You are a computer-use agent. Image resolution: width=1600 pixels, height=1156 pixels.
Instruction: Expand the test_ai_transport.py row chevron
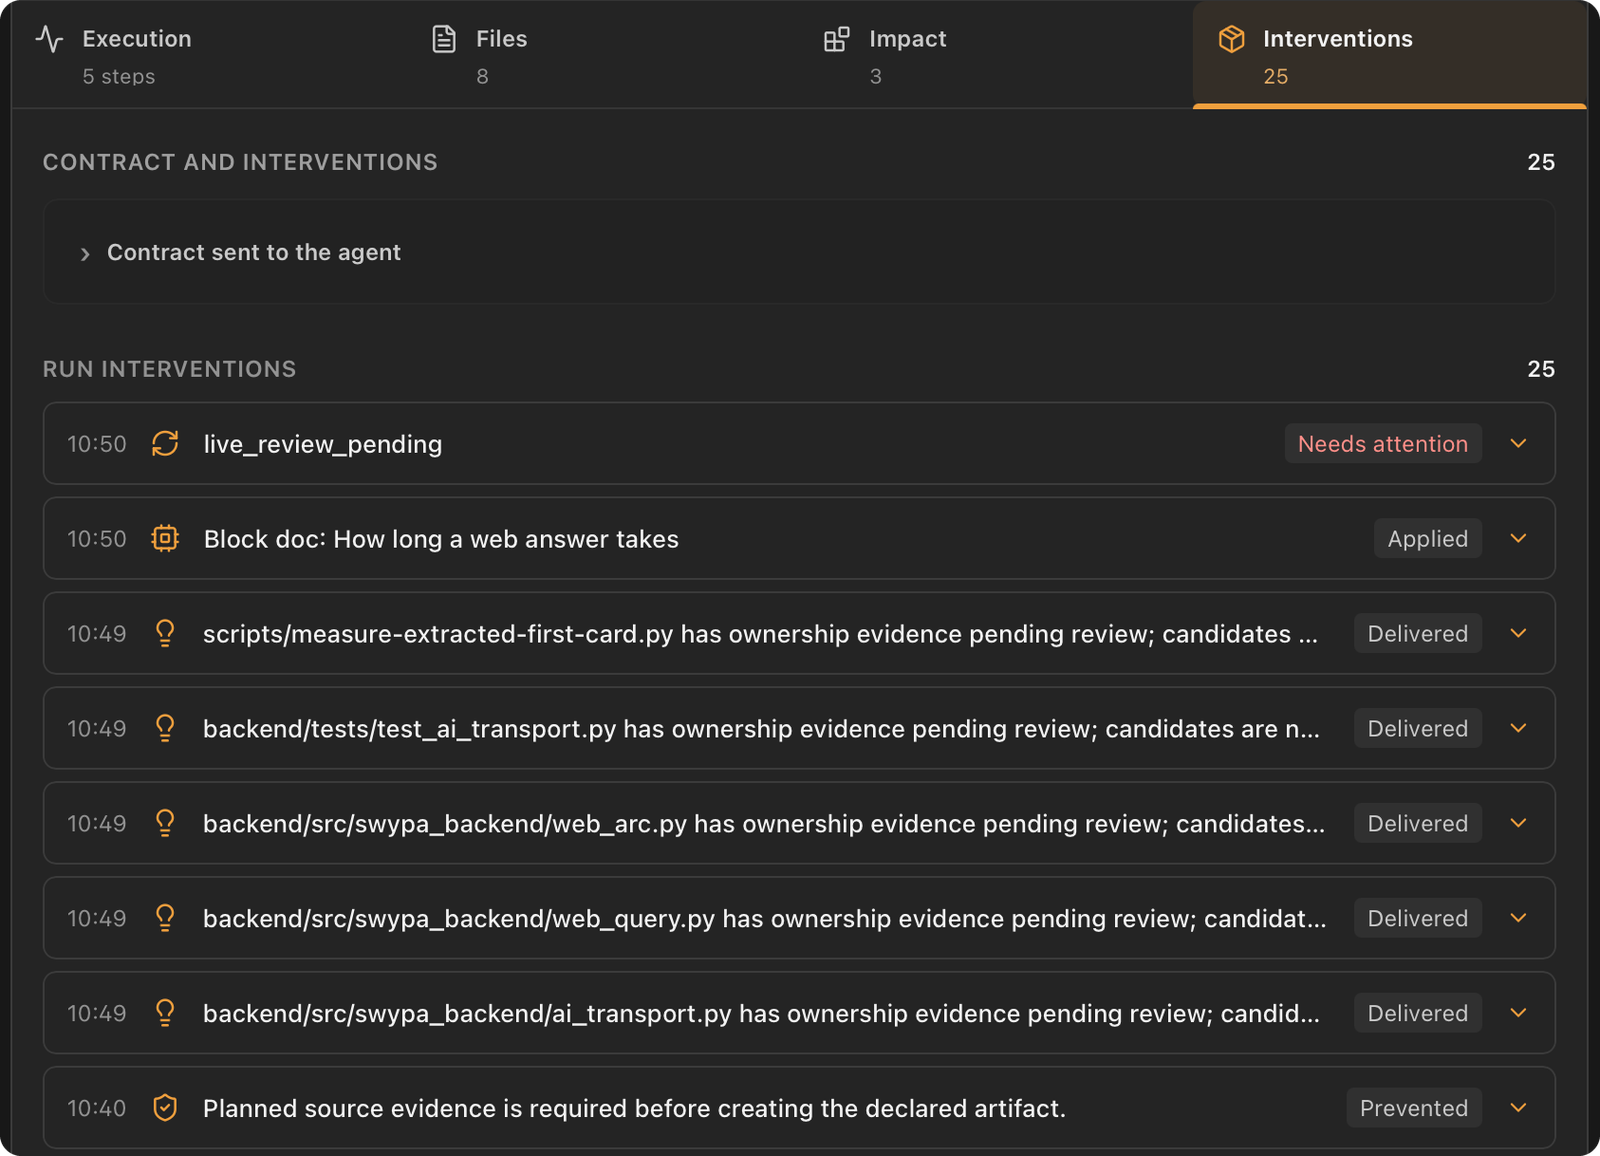coord(1518,728)
